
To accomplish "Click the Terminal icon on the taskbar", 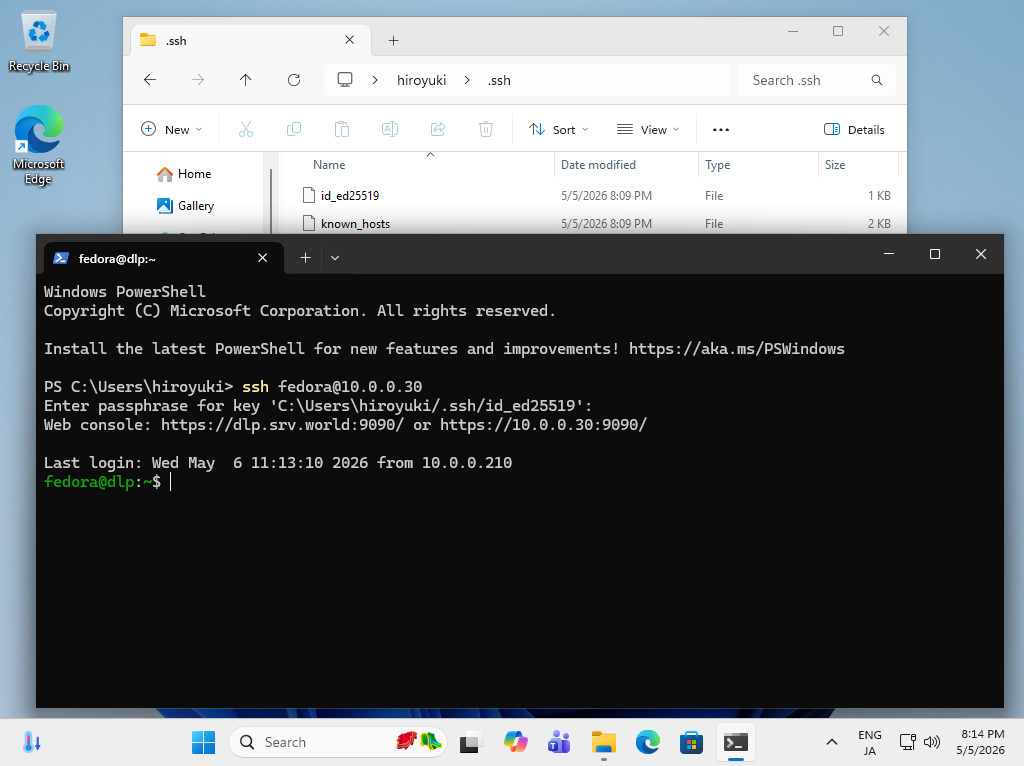I will point(735,742).
